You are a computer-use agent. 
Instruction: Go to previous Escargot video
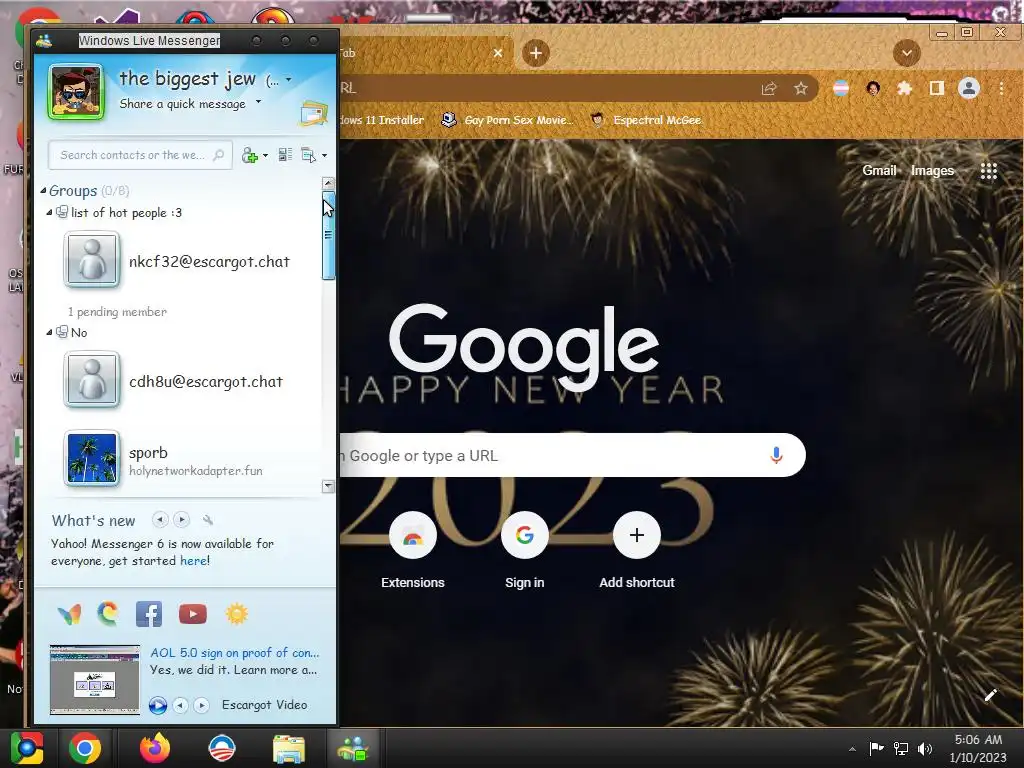tap(181, 705)
